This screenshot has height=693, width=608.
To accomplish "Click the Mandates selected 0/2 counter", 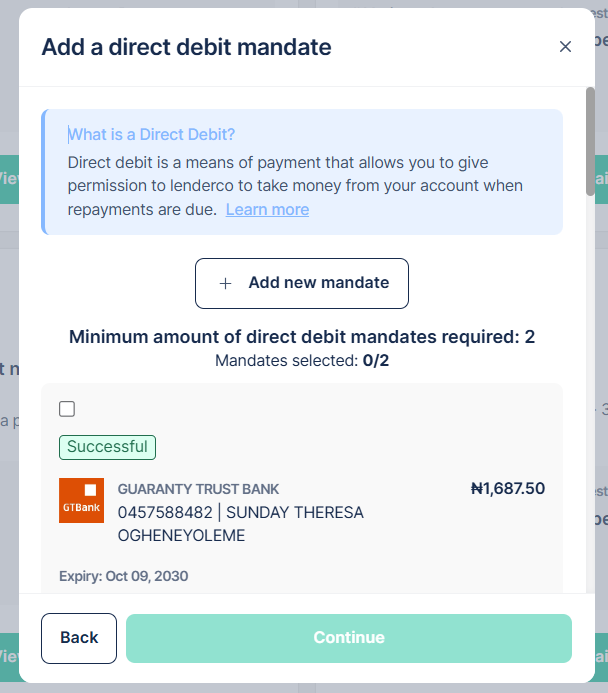I will 302,360.
